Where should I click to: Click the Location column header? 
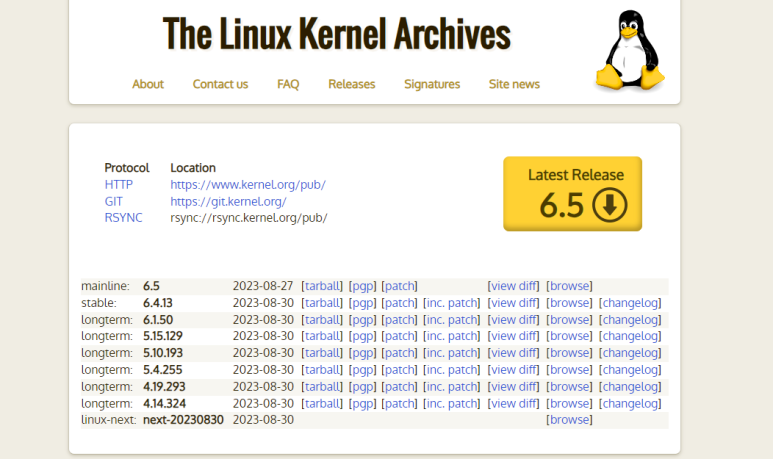(x=193, y=168)
